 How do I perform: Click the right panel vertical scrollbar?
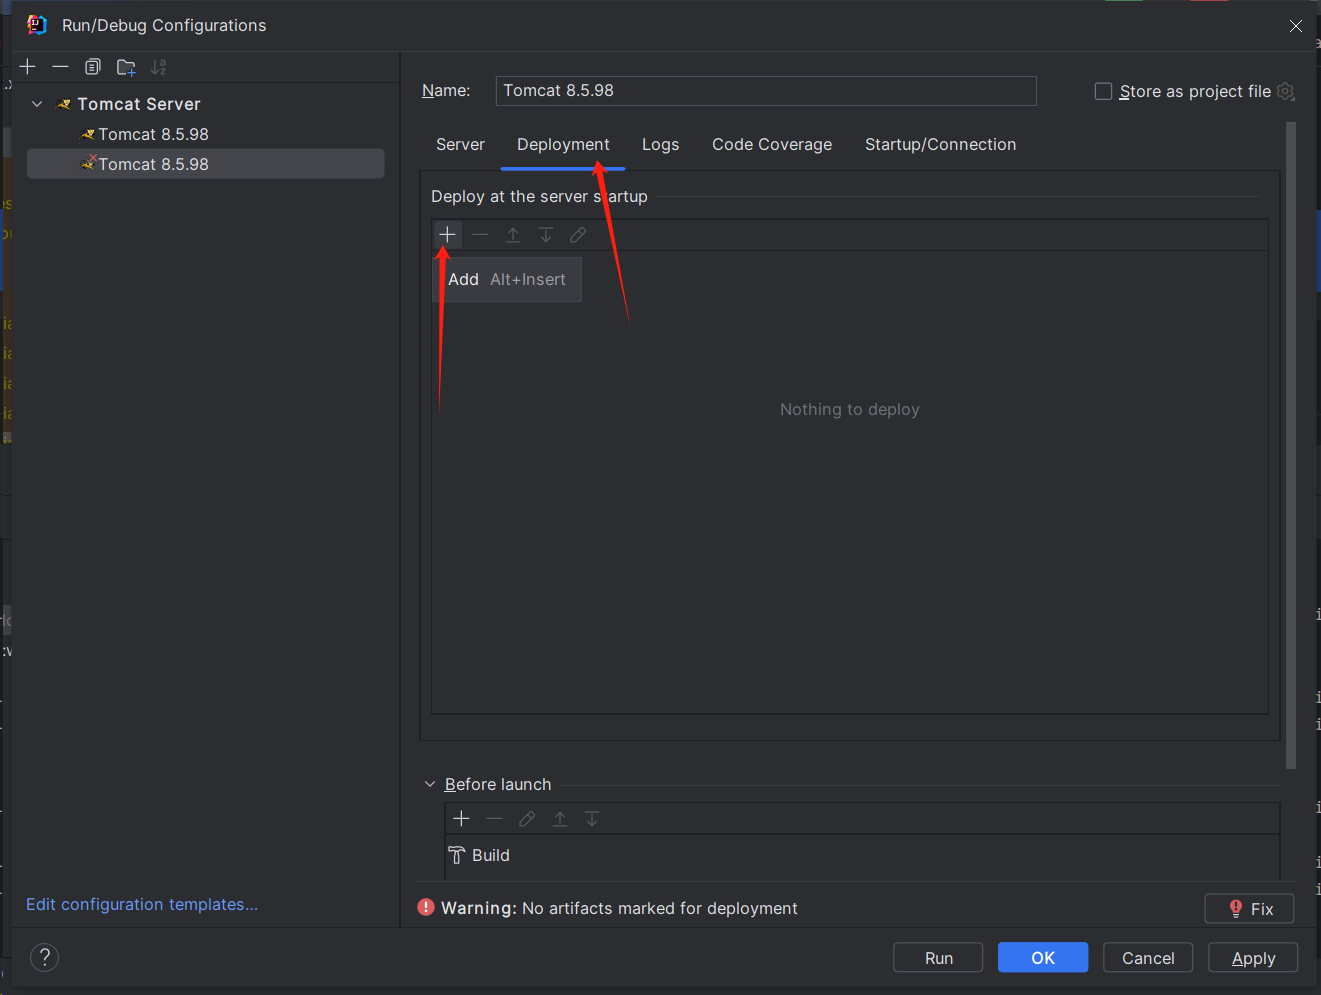pos(1291,445)
